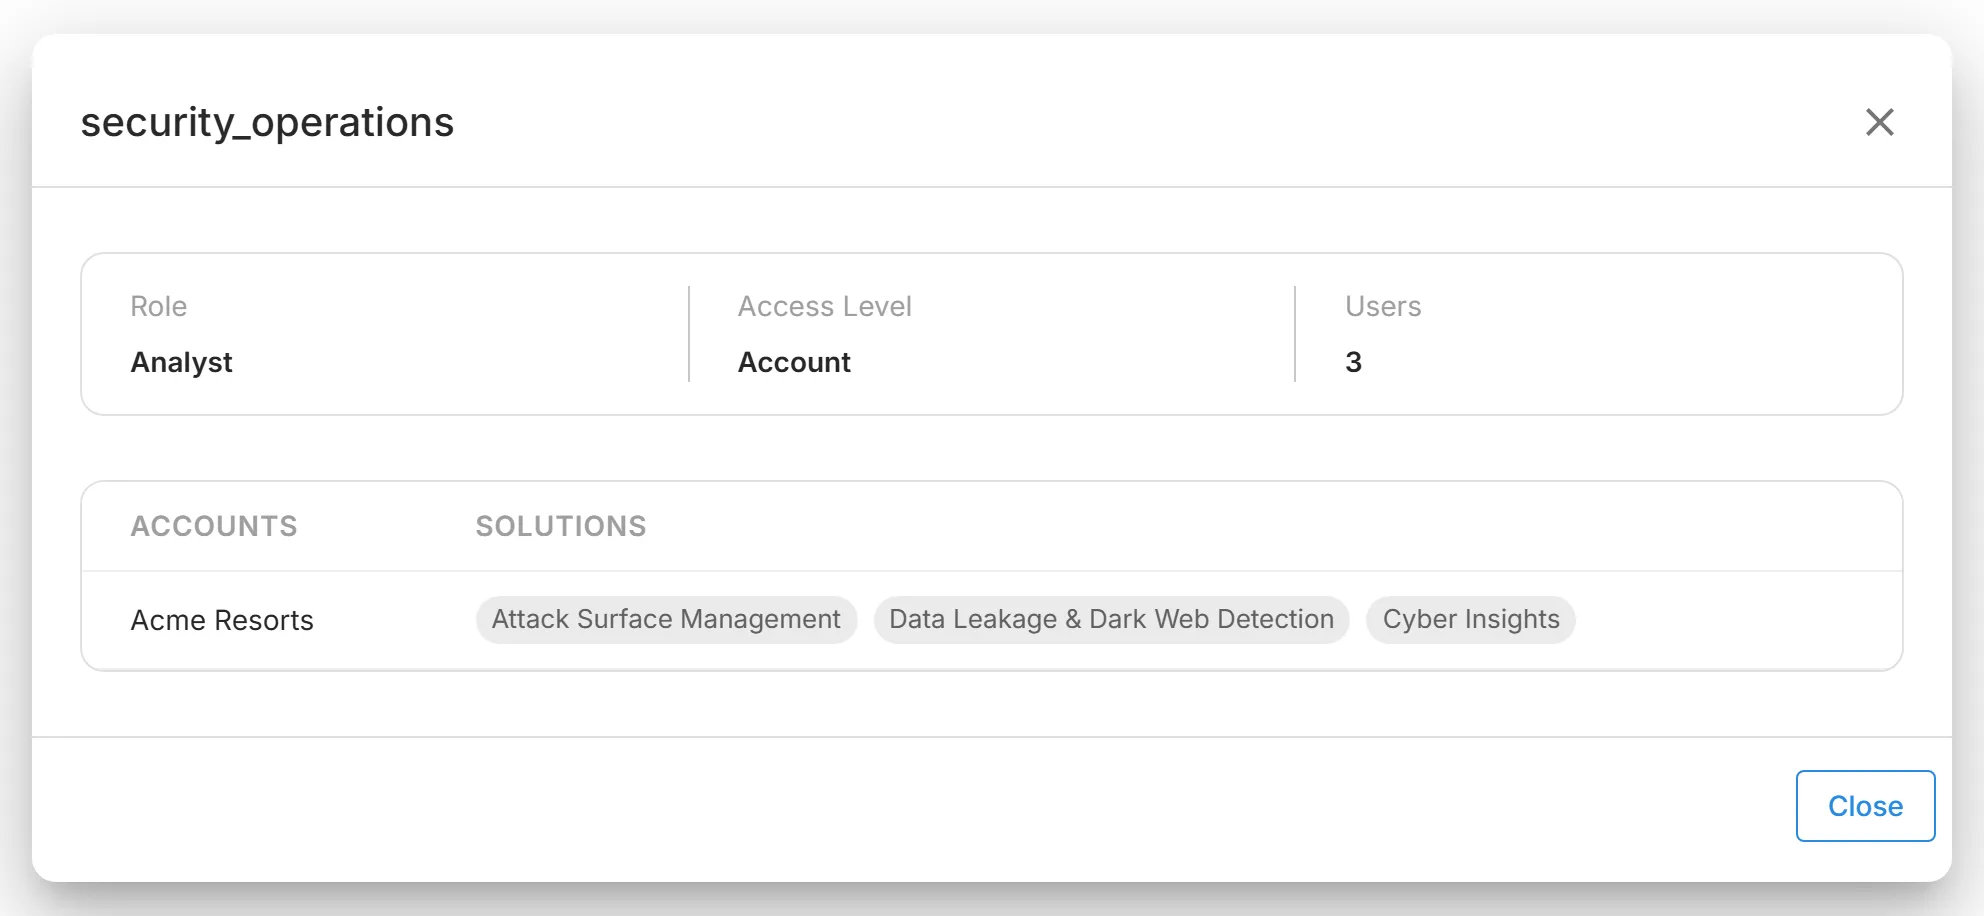This screenshot has height=916, width=1984.
Task: Select the Data Leakage & Dark Web Detection tag
Action: pos(1111,620)
